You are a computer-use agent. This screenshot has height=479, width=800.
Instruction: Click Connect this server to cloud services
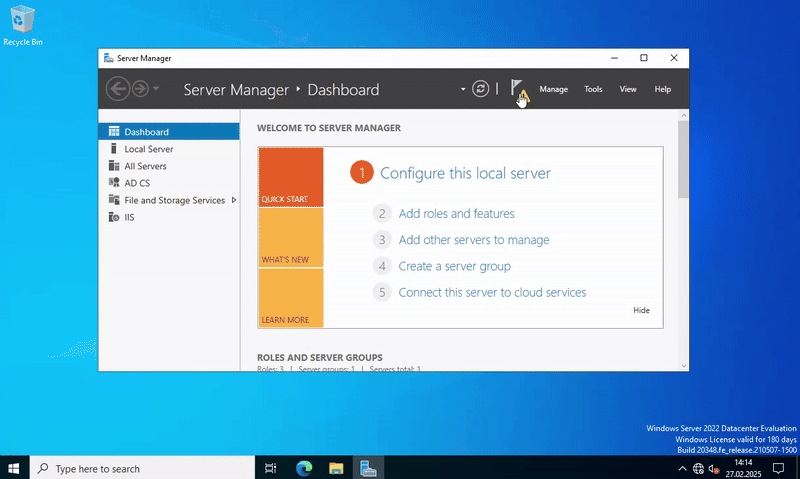click(x=492, y=292)
